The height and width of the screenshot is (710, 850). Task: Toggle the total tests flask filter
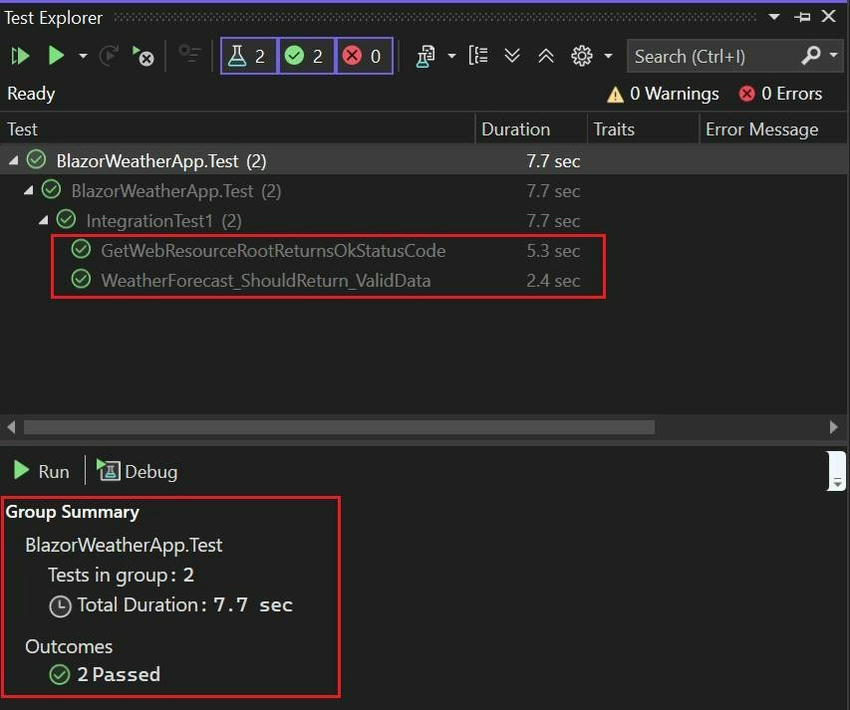(x=247, y=56)
